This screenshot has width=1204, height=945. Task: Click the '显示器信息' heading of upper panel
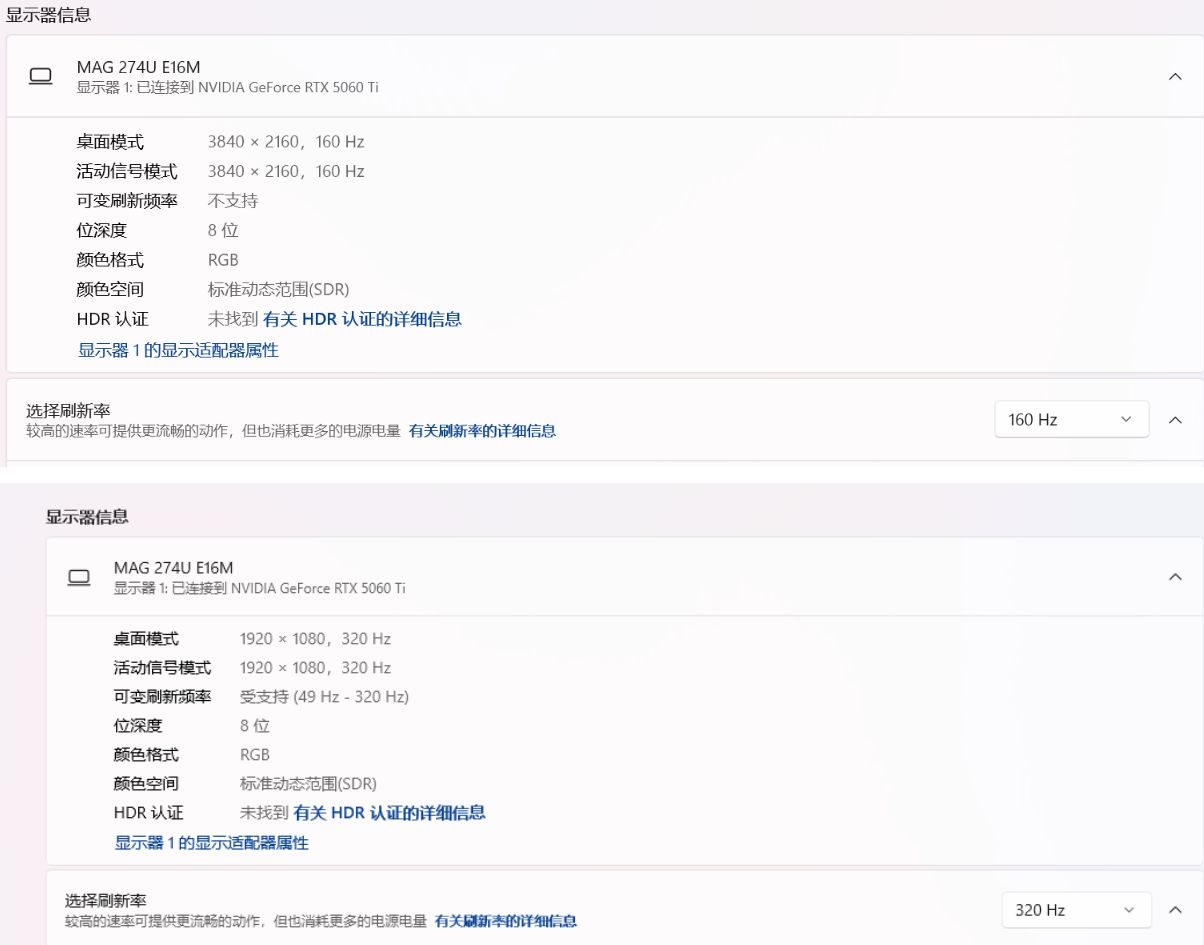click(48, 15)
